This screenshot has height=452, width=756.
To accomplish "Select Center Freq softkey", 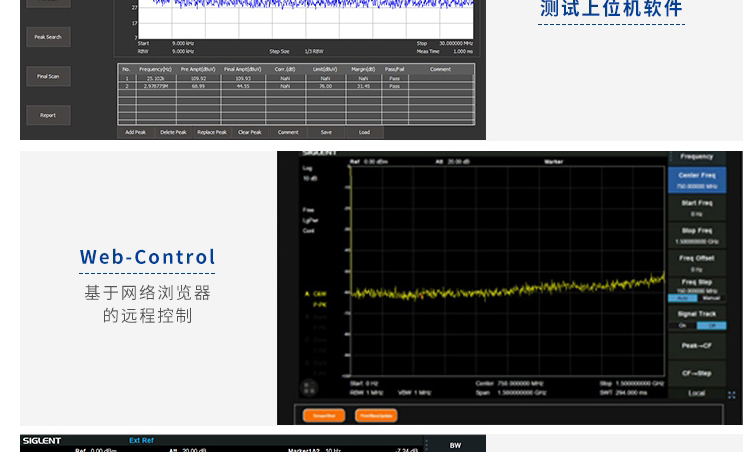I will coord(696,180).
